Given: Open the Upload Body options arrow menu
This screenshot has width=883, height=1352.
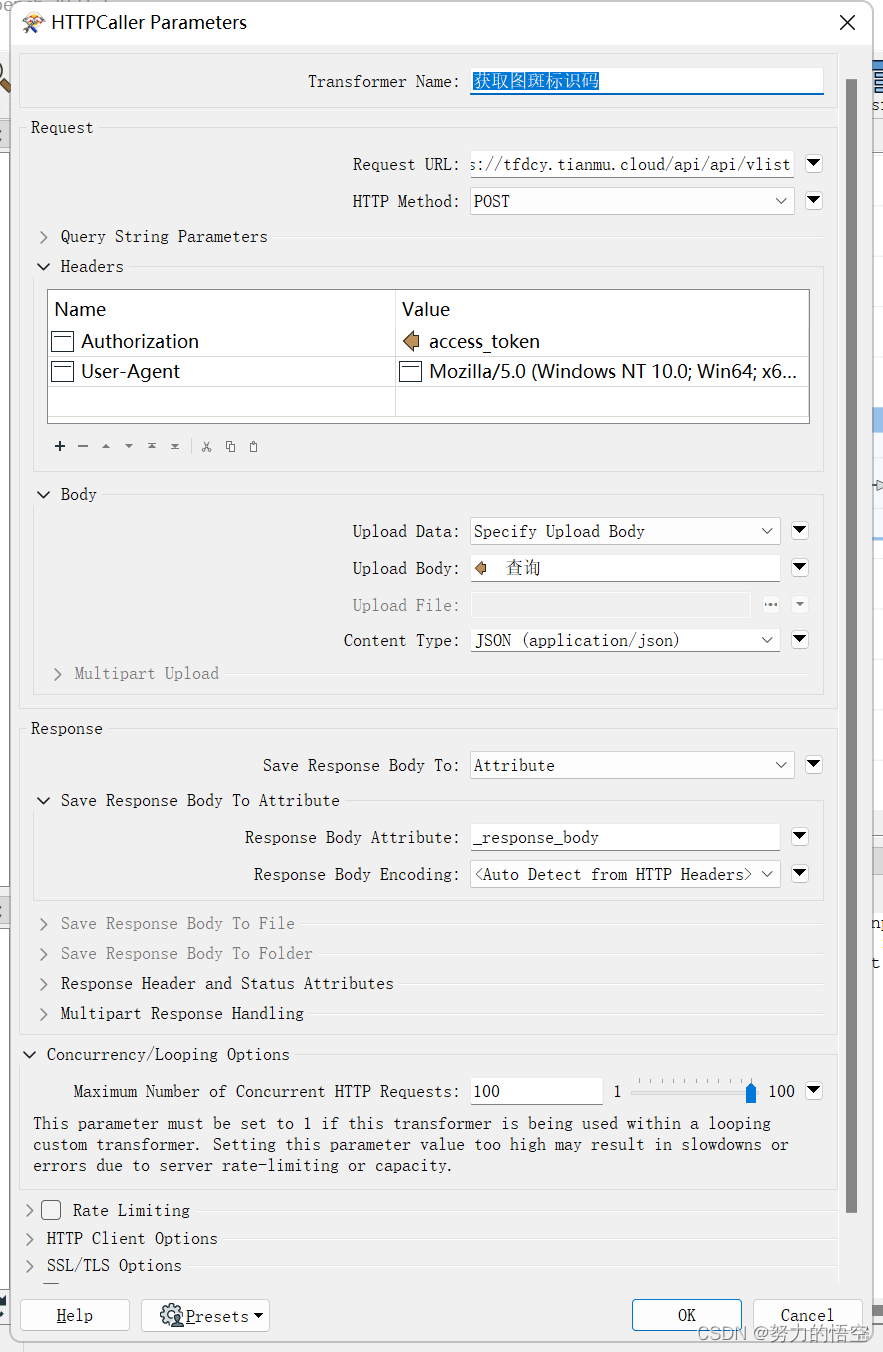Looking at the screenshot, I should pos(800,568).
